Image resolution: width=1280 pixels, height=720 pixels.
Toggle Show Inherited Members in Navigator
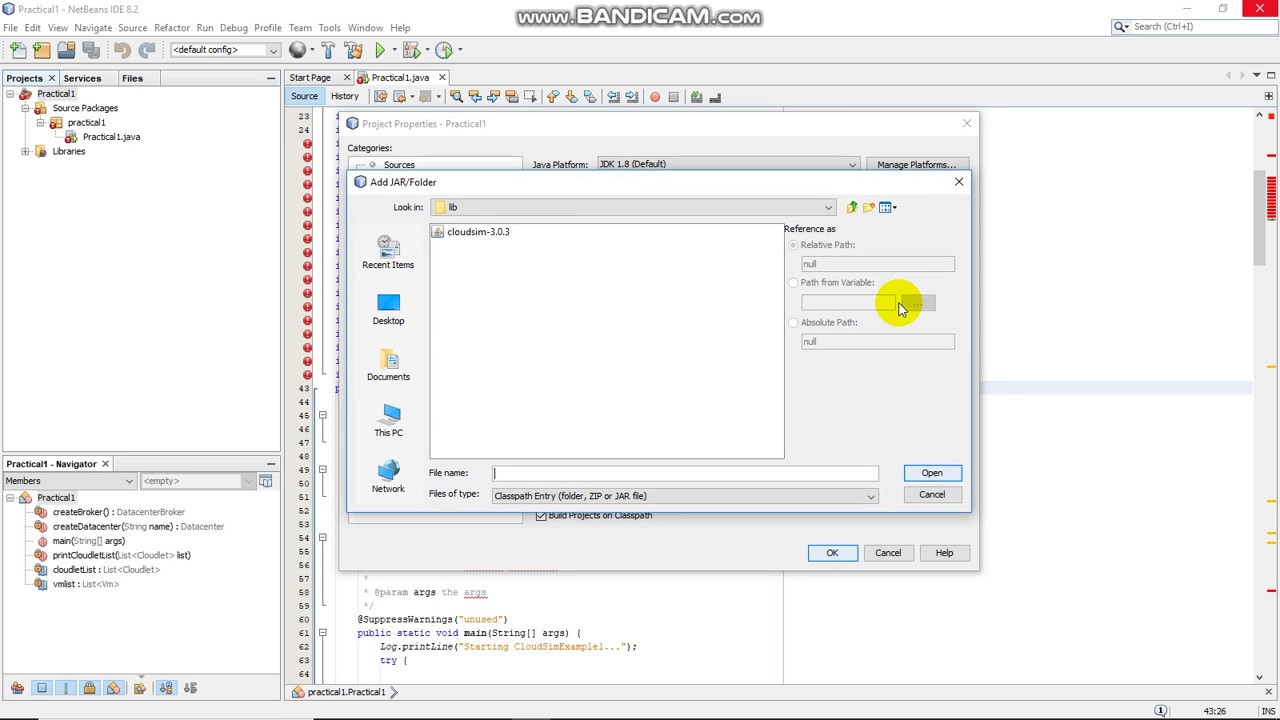coord(17,688)
